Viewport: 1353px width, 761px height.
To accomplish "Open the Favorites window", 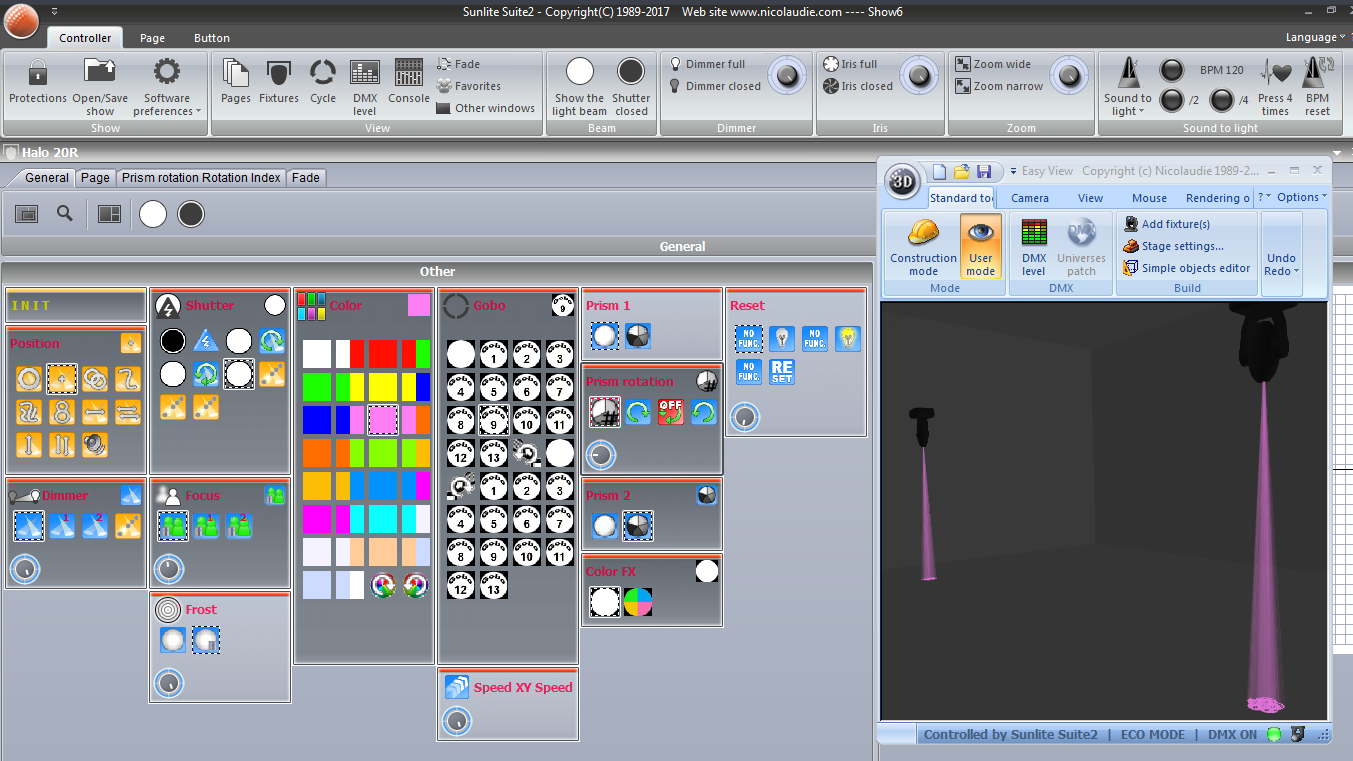I will coord(469,86).
